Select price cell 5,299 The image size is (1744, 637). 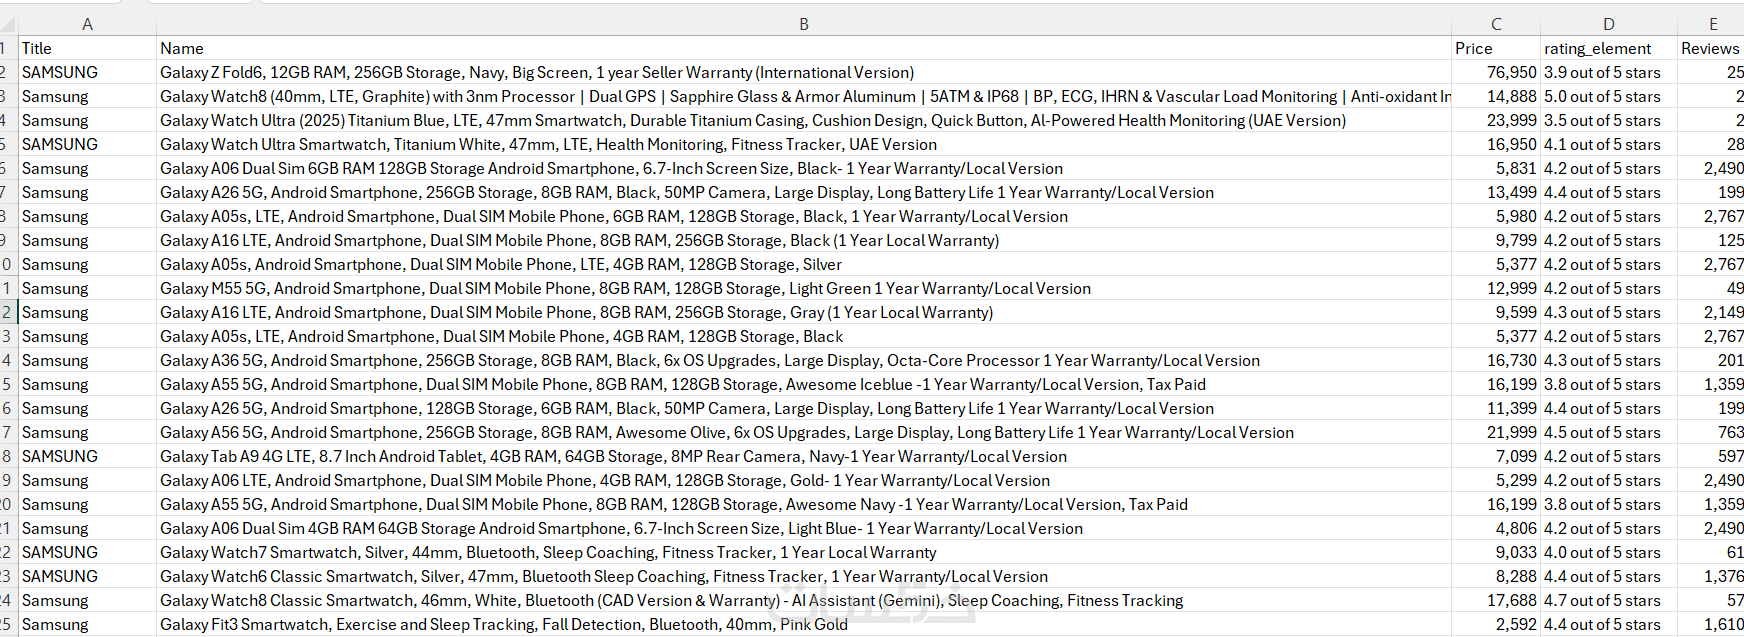coord(1496,480)
